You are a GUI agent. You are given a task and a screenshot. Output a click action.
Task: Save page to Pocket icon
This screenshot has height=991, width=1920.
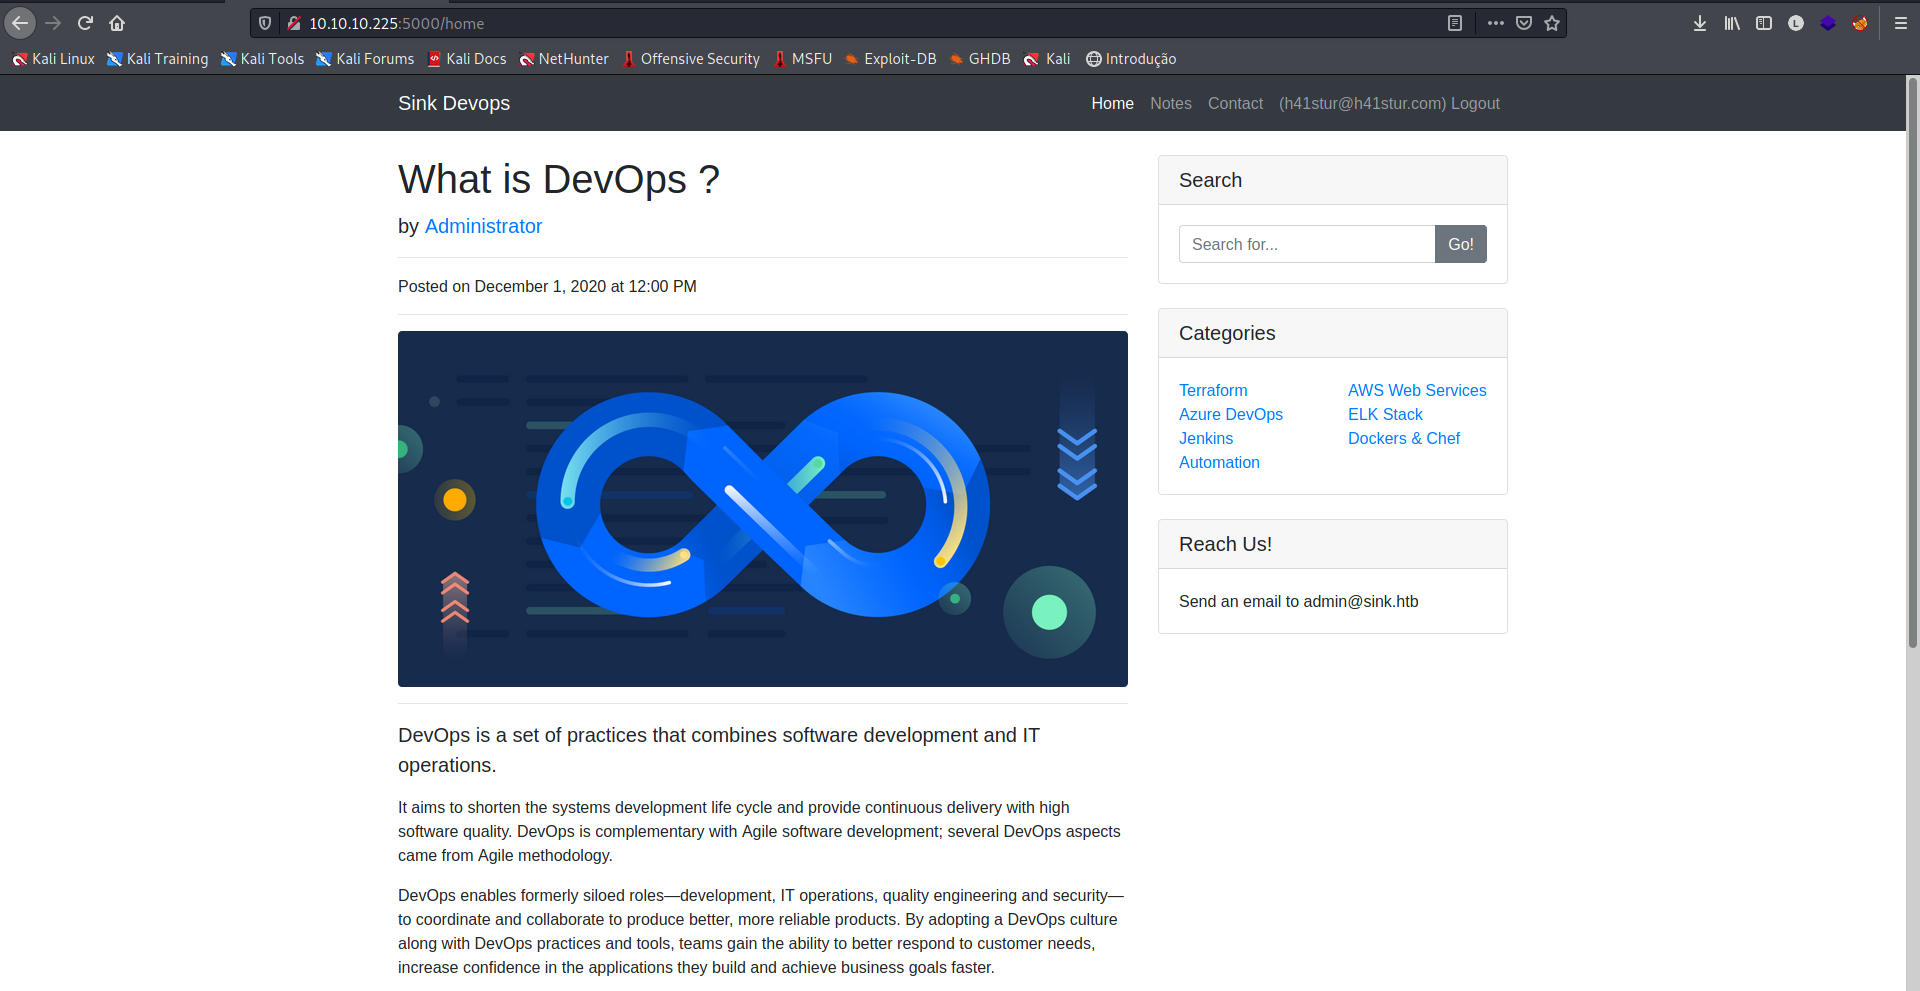(x=1524, y=23)
